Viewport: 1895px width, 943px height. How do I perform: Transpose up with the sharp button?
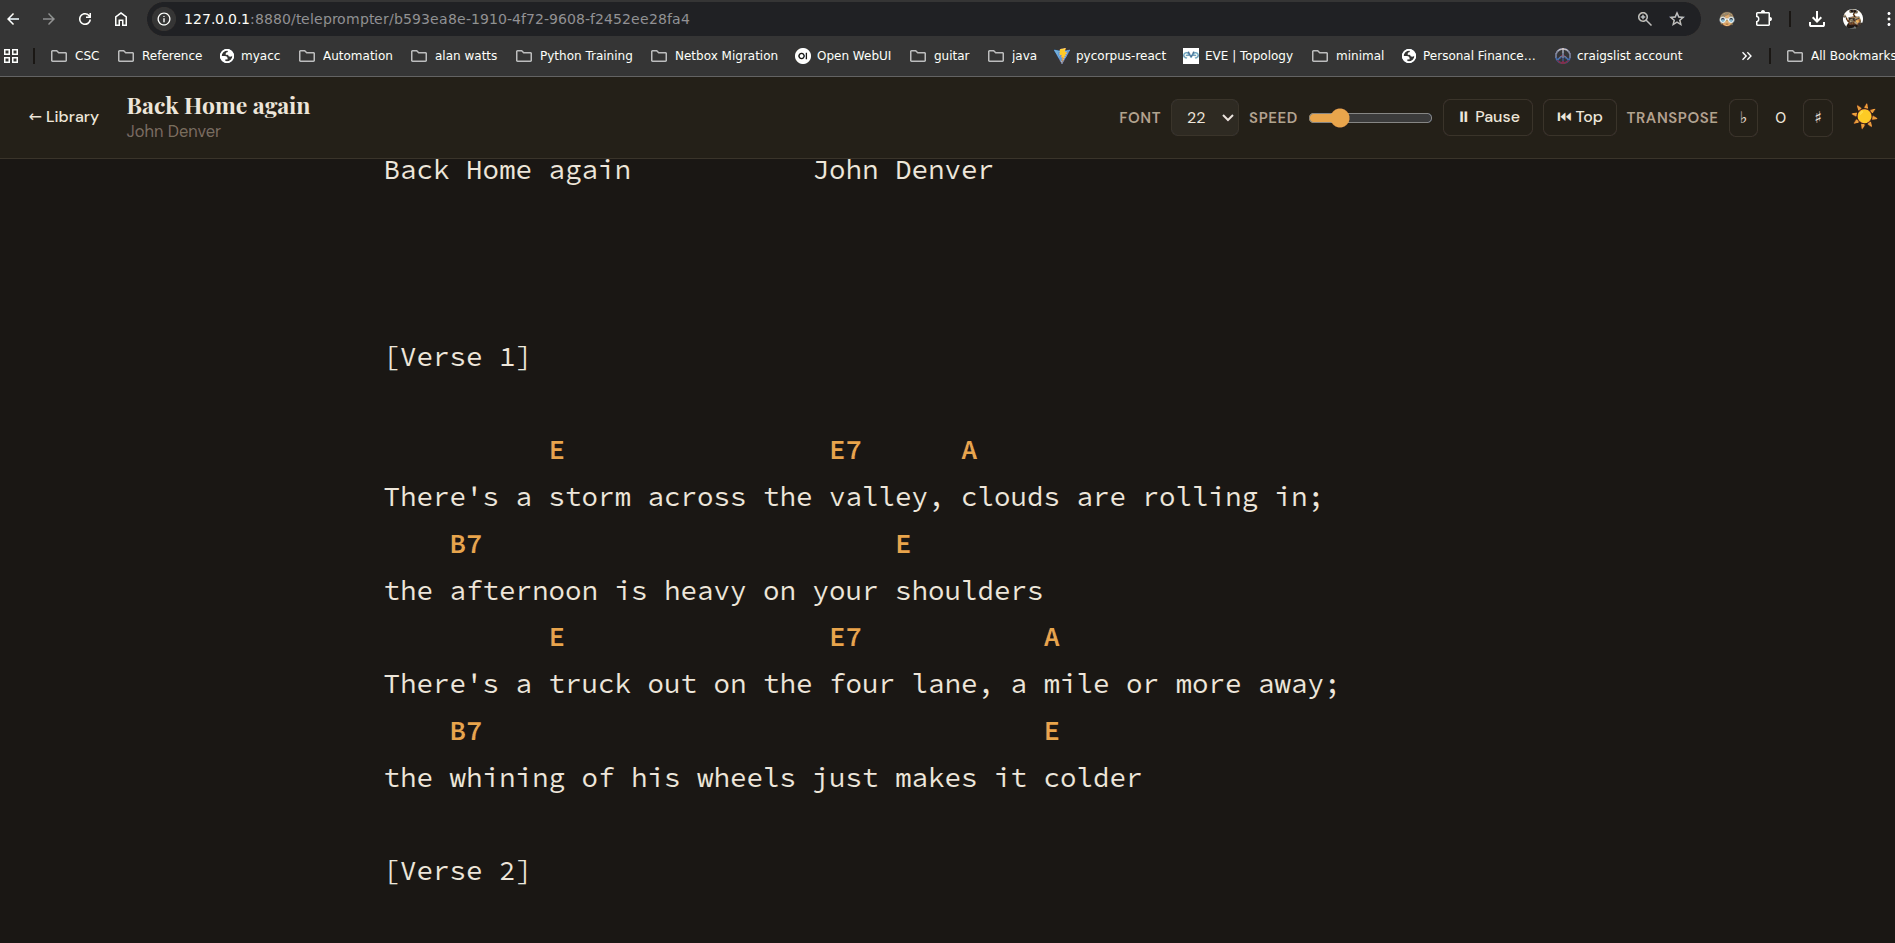coord(1818,118)
